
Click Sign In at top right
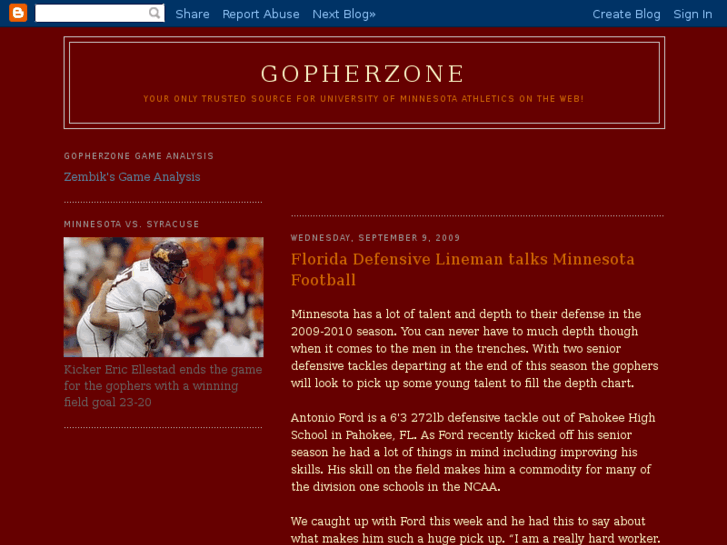point(693,14)
